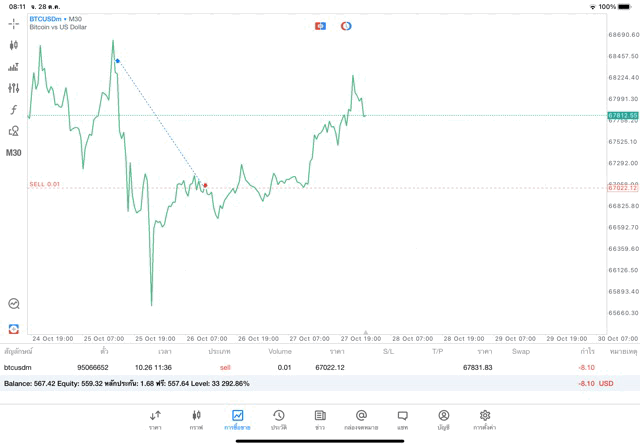Switch to the กราฟ chart tab
This screenshot has height=447, width=640.
click(196, 419)
